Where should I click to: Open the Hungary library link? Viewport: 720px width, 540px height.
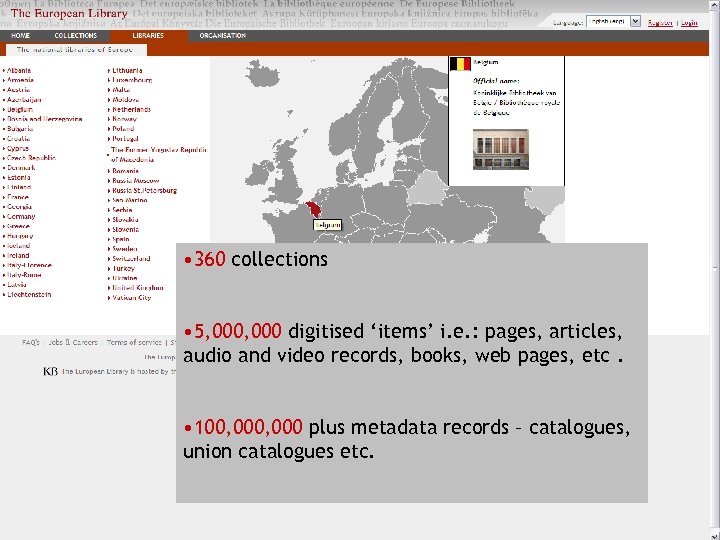pyautogui.click(x=20, y=236)
